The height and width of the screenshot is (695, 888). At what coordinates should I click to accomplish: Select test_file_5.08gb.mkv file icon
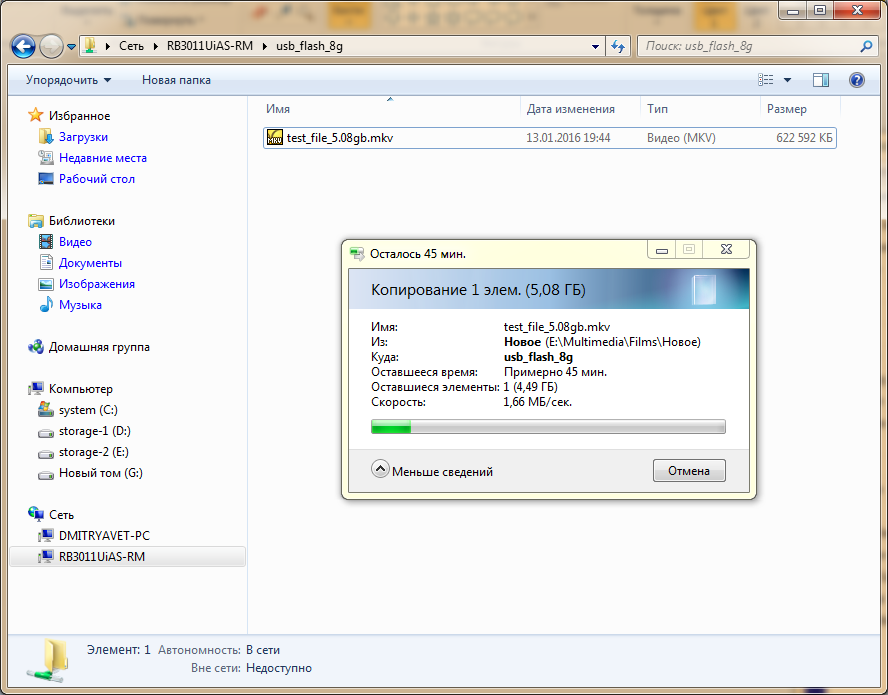[x=275, y=138]
